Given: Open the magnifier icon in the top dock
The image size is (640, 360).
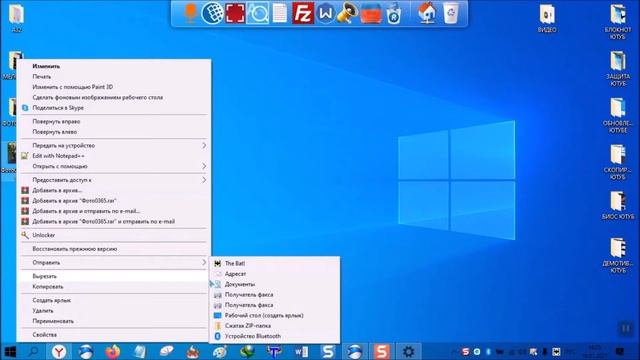Looking at the screenshot, I should pos(258,13).
